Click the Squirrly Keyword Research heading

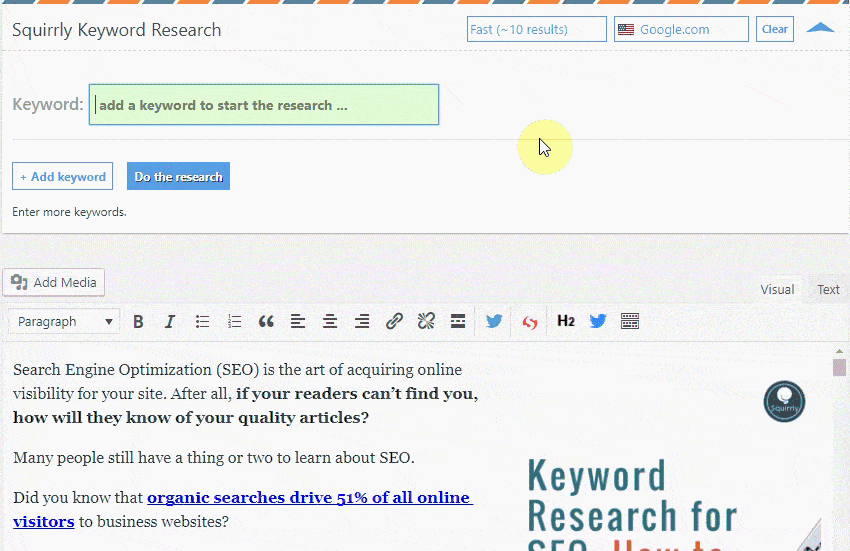tap(117, 30)
